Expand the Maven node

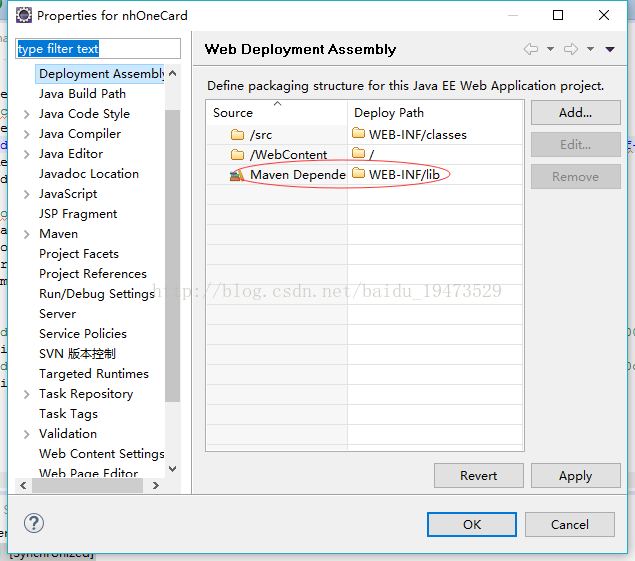pos(27,234)
